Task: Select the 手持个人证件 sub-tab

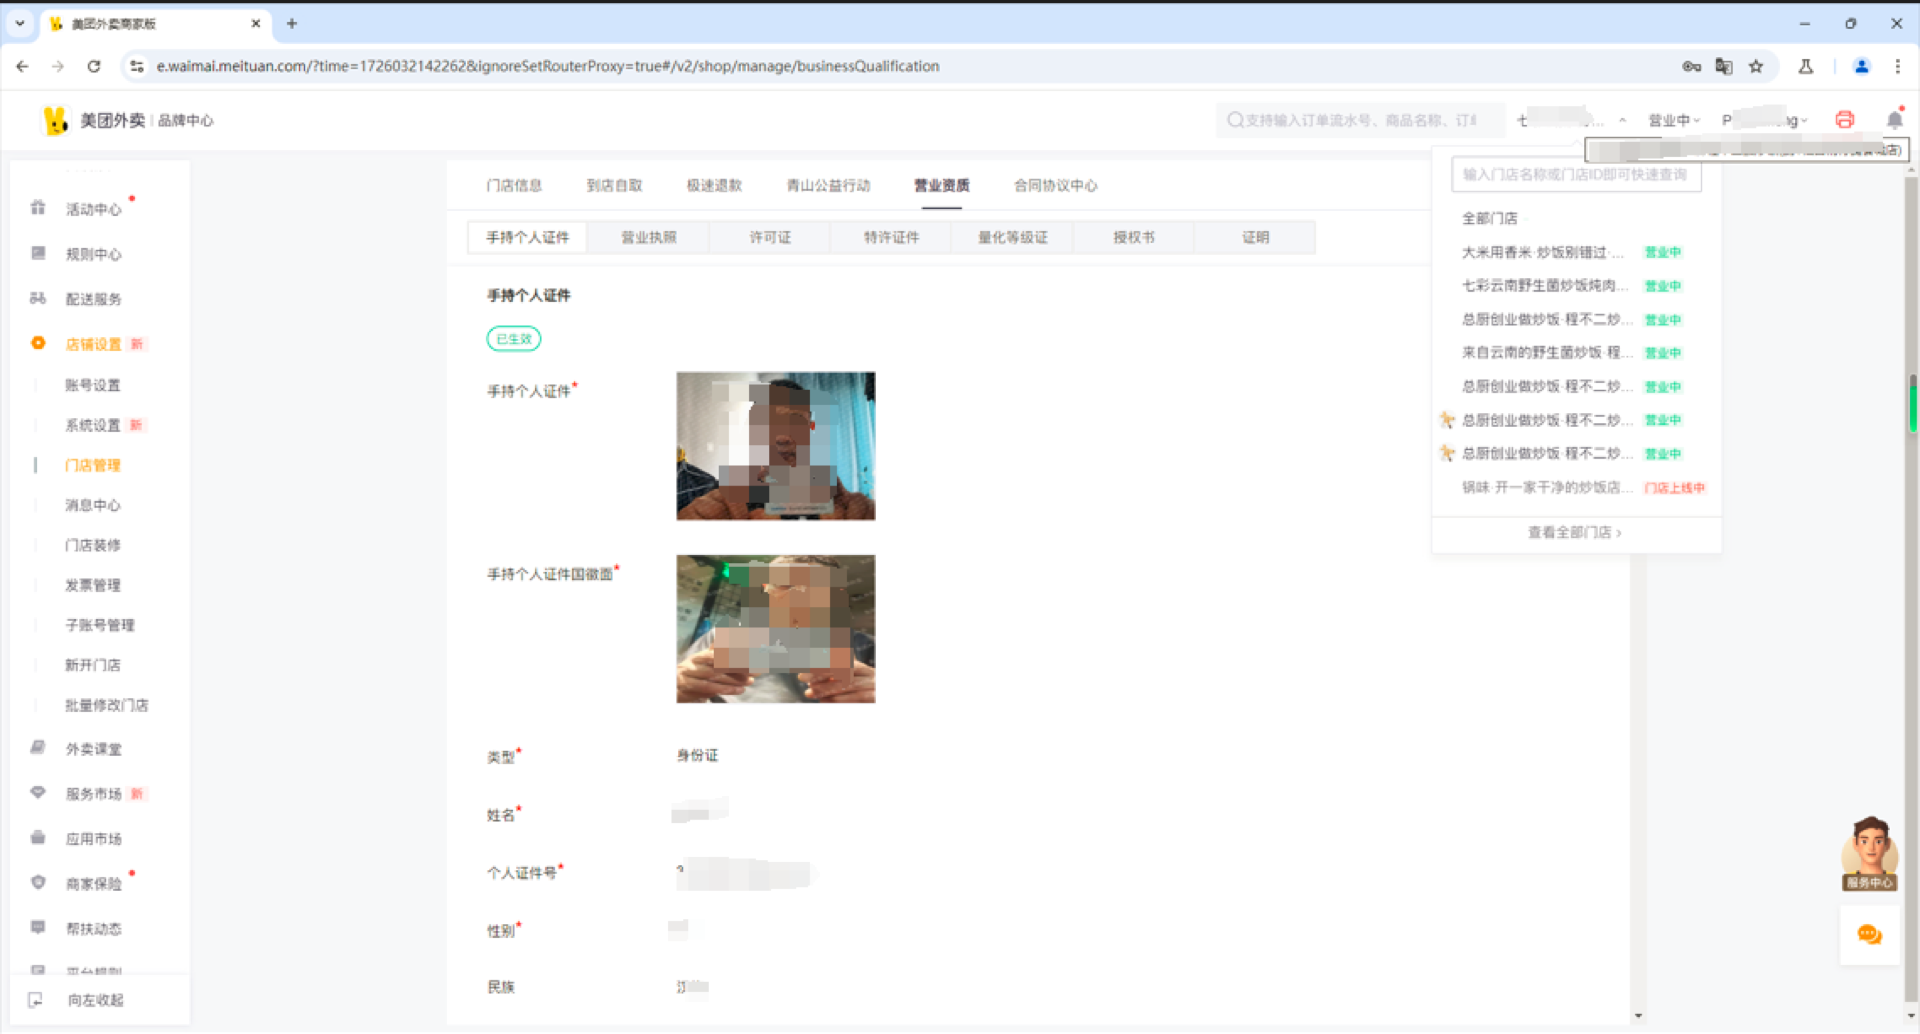Action: pos(528,237)
